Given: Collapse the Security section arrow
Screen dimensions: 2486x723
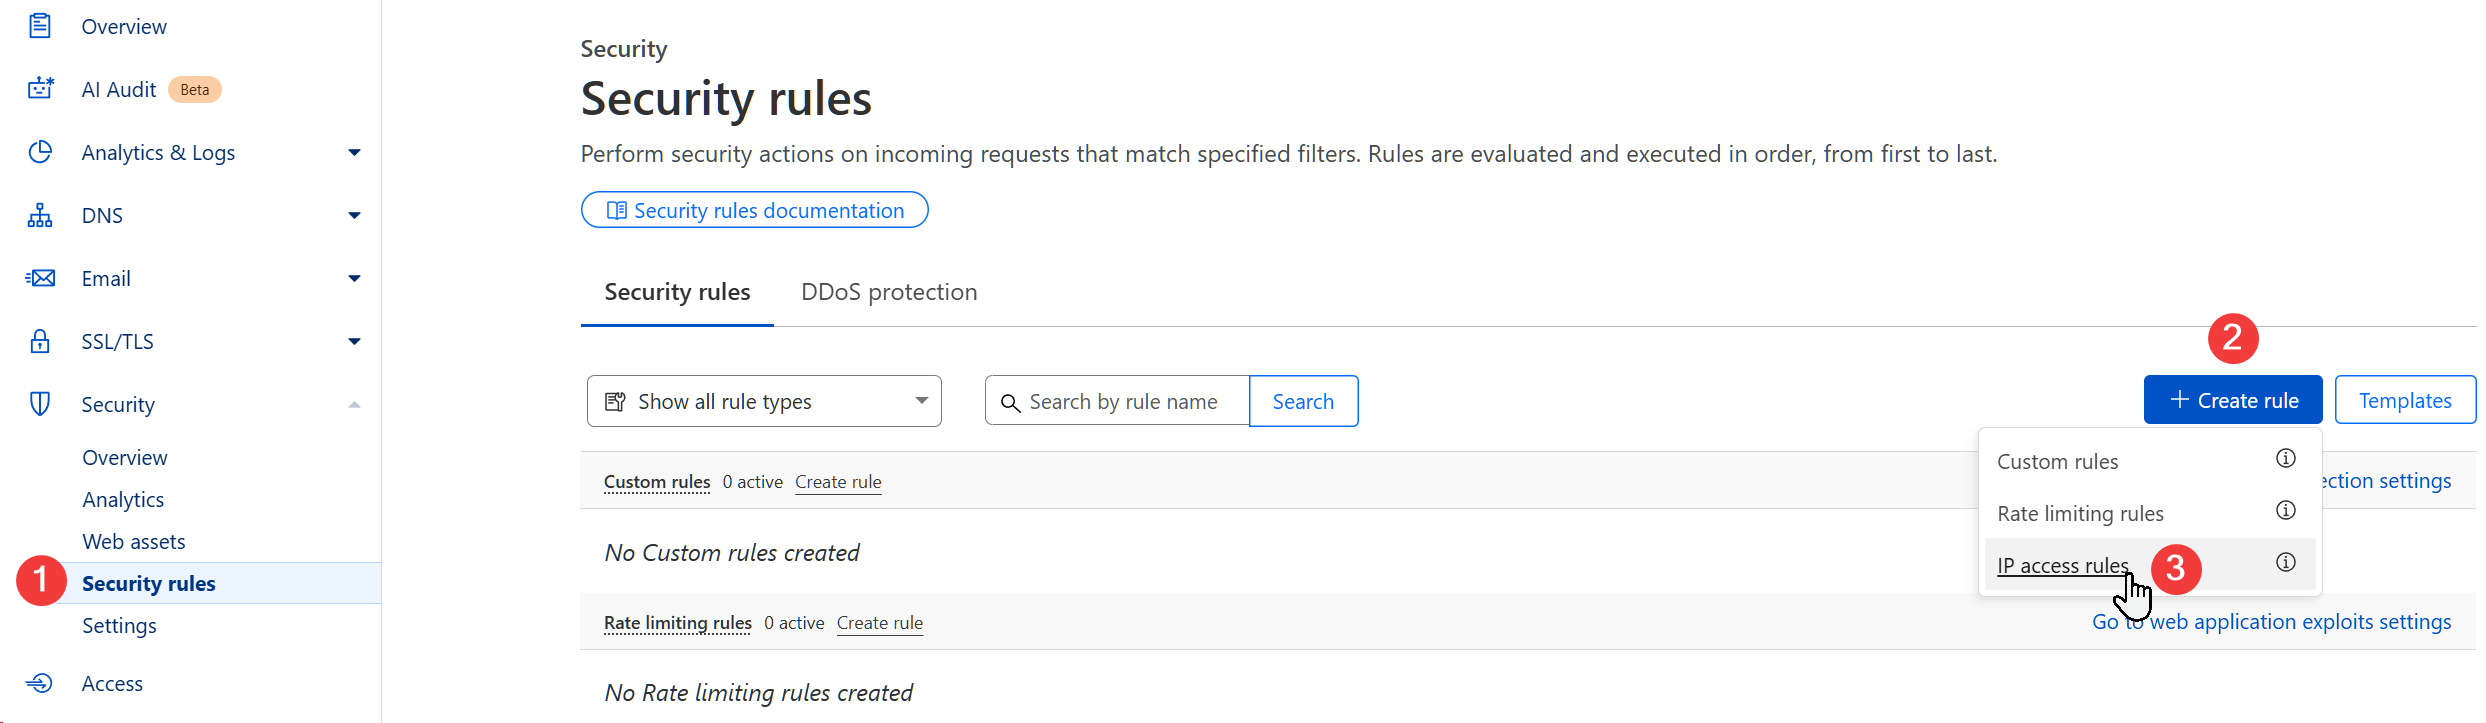Looking at the screenshot, I should [354, 405].
